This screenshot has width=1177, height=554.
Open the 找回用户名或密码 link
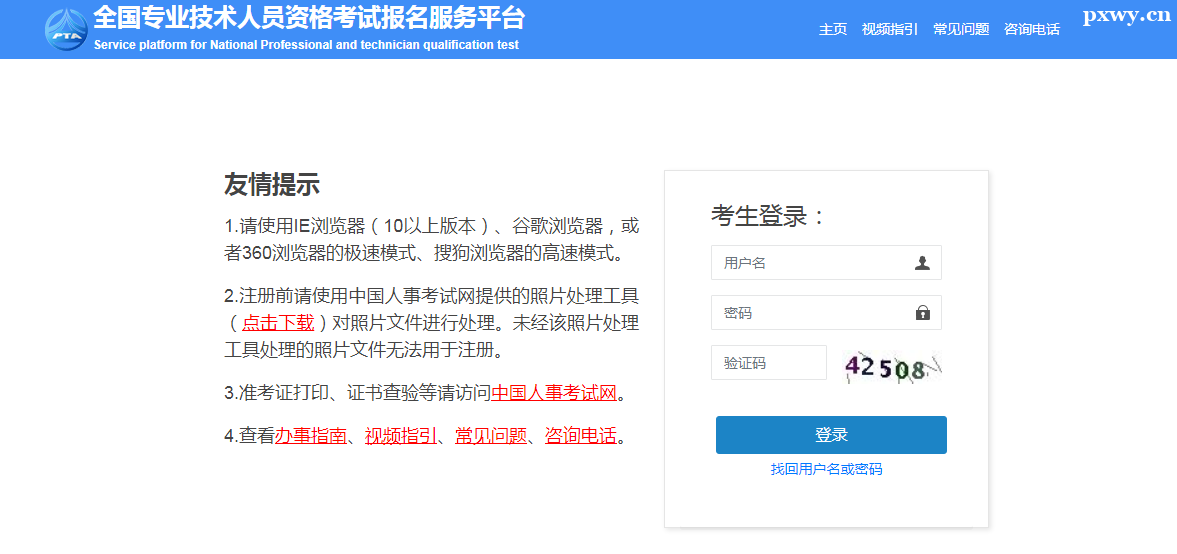tap(826, 469)
